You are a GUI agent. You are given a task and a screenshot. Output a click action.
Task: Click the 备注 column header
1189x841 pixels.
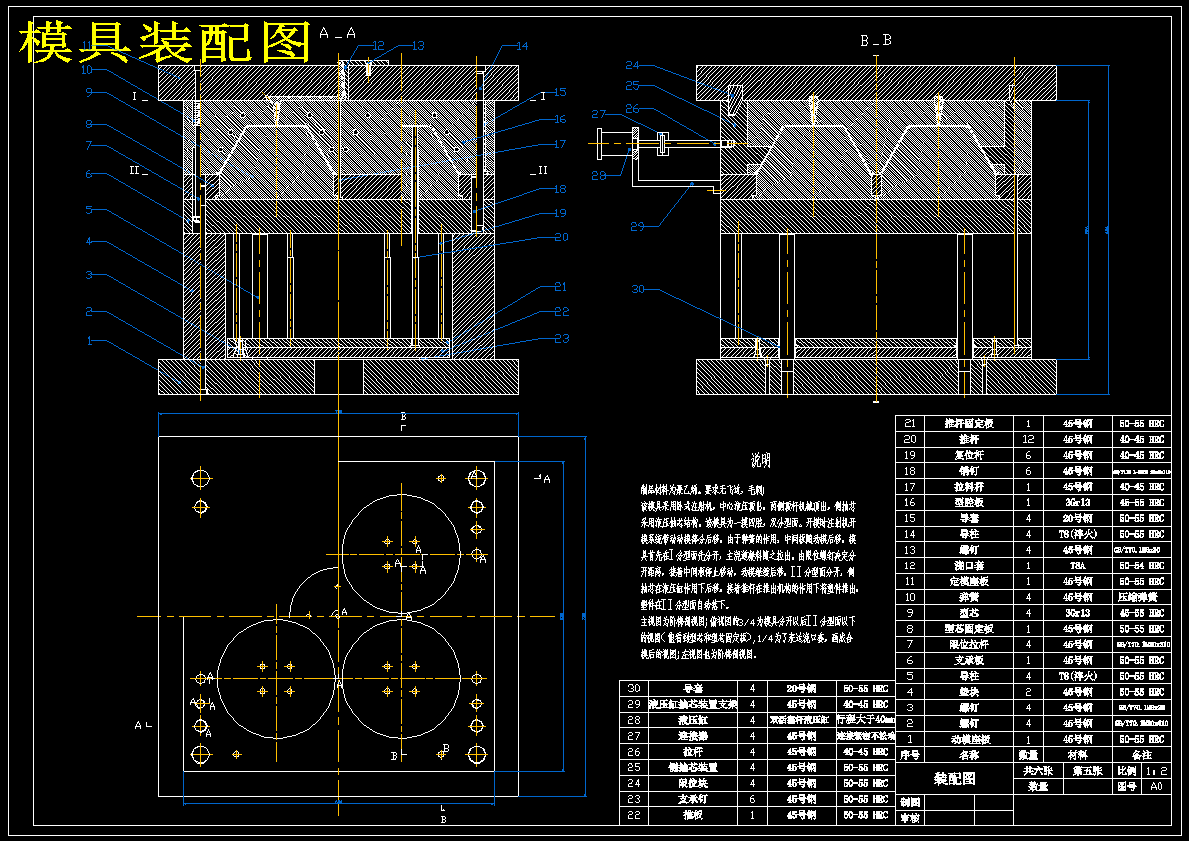click(x=1141, y=755)
